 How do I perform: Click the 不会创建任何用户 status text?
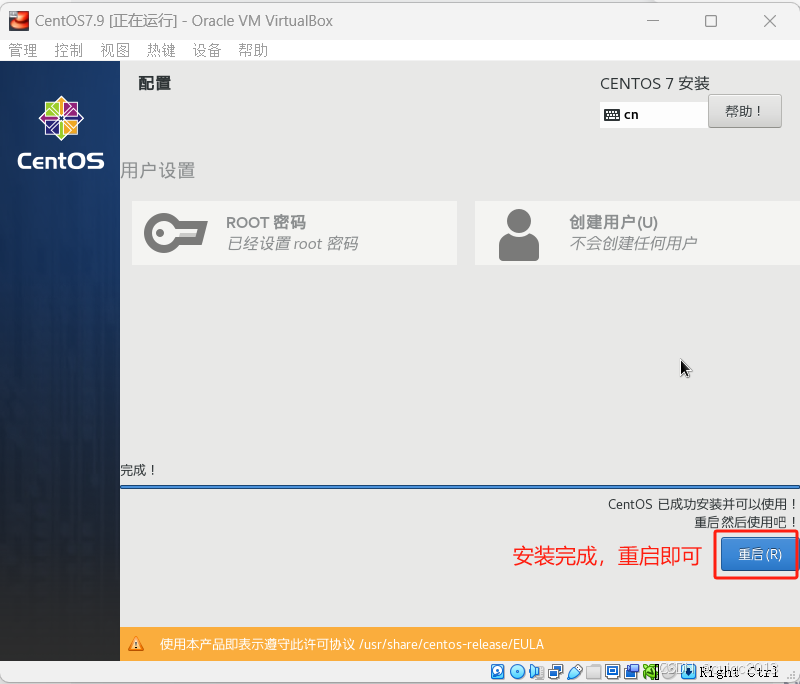[633, 243]
